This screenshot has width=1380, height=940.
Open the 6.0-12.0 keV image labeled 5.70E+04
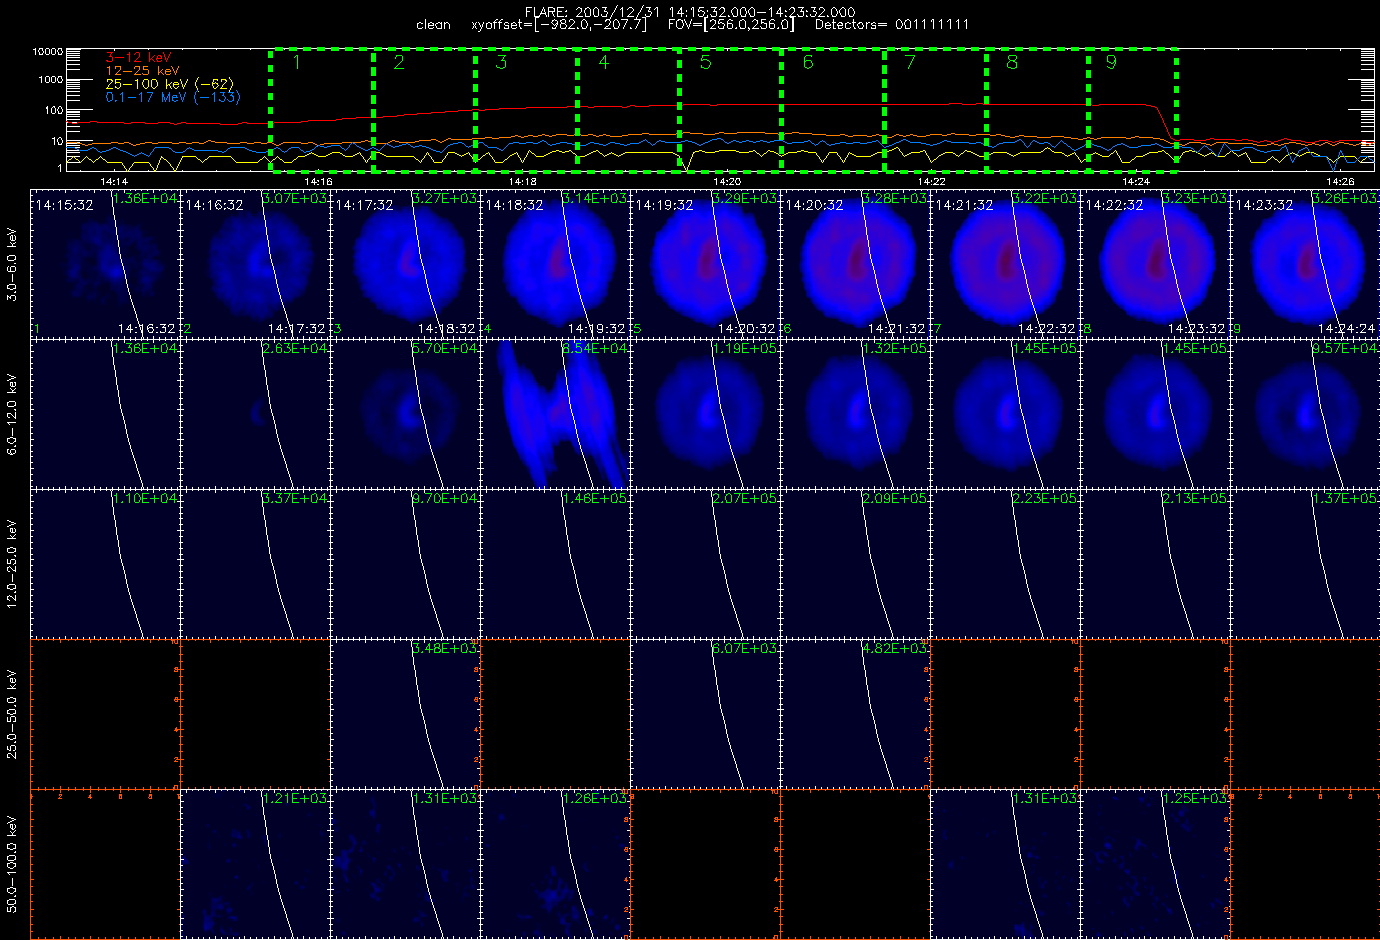pos(405,413)
